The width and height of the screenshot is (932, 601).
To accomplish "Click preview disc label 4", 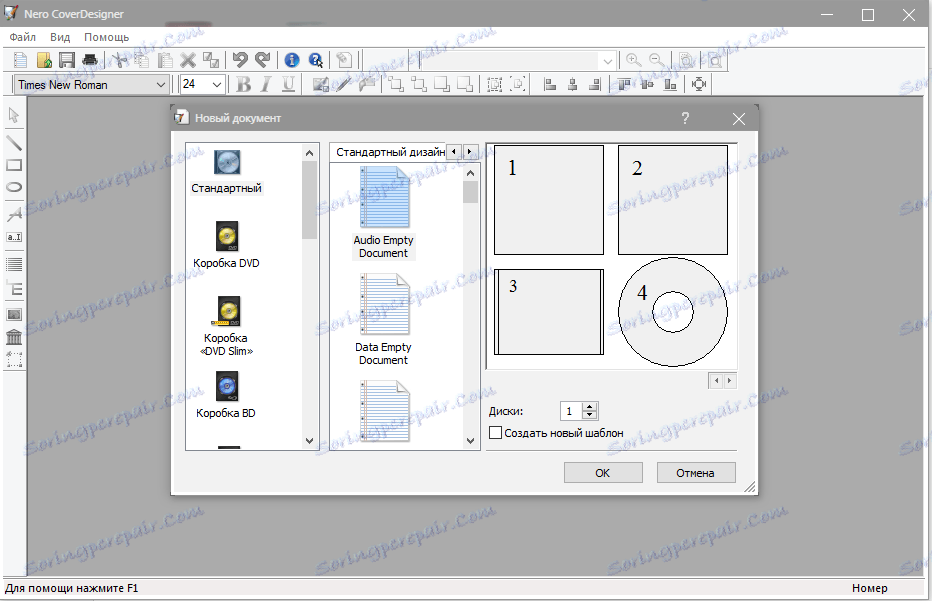I will 673,311.
